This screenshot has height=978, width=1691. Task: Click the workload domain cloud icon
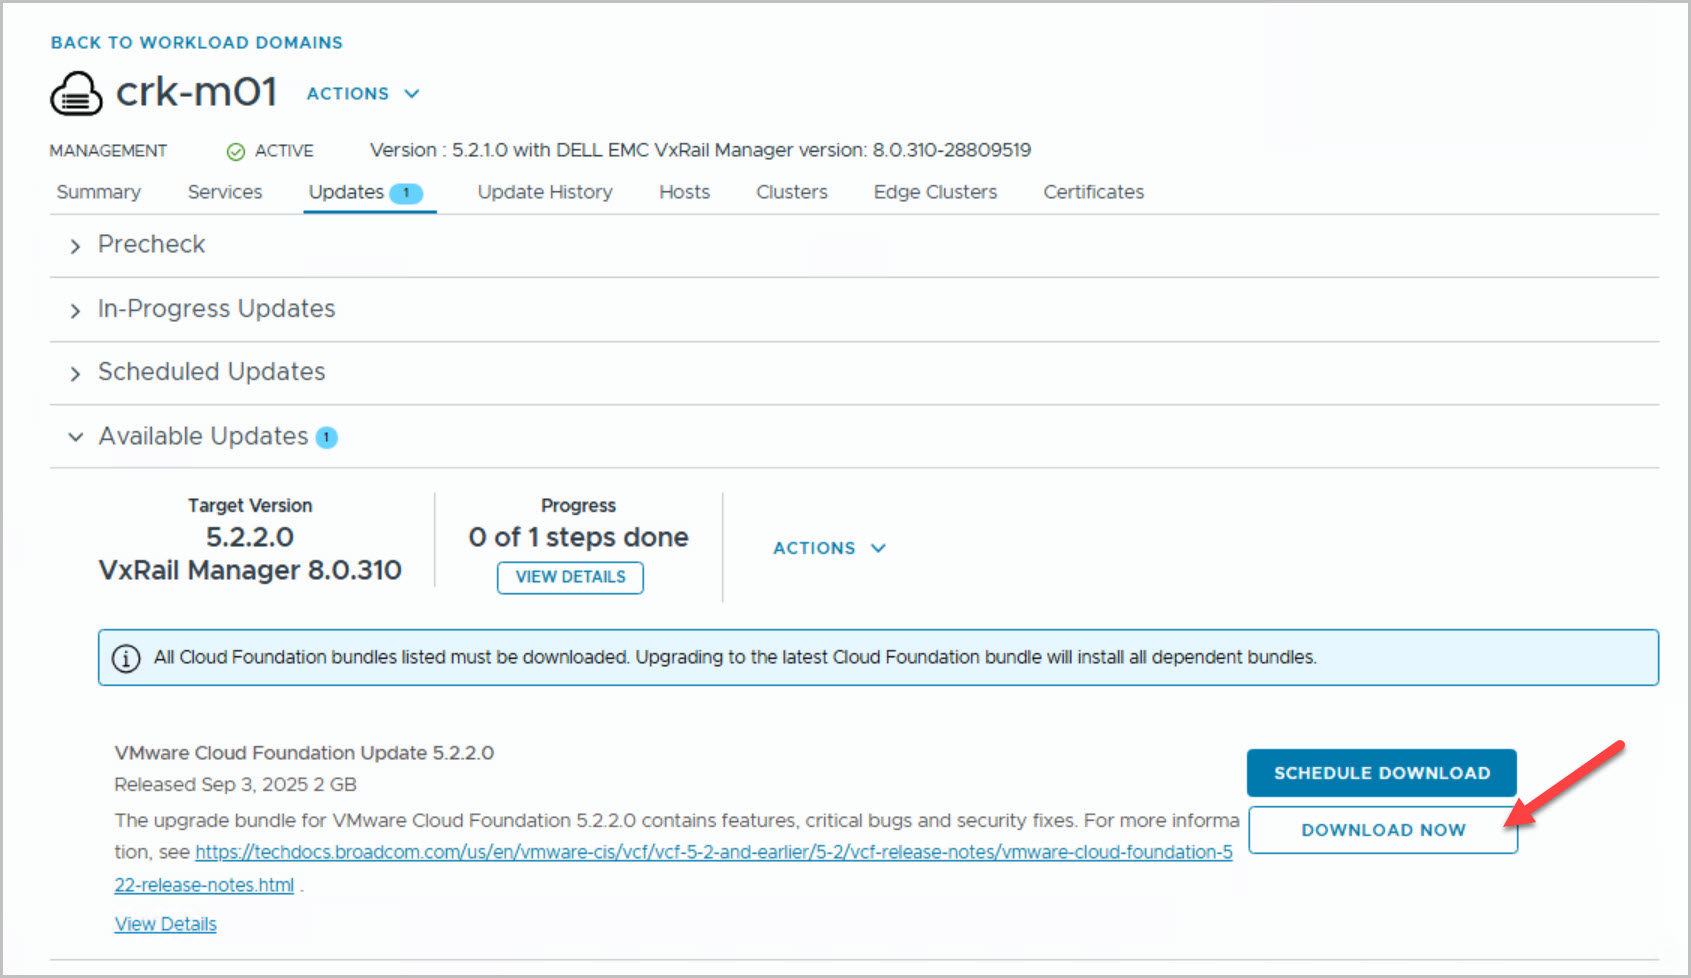click(76, 94)
